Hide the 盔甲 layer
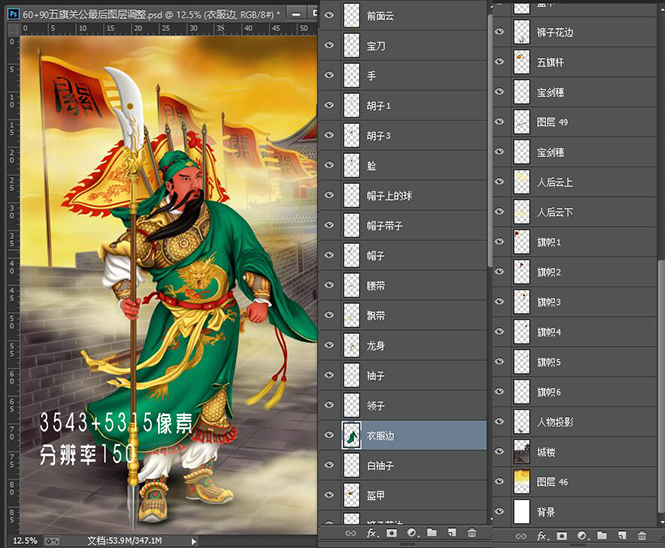 coord(329,495)
